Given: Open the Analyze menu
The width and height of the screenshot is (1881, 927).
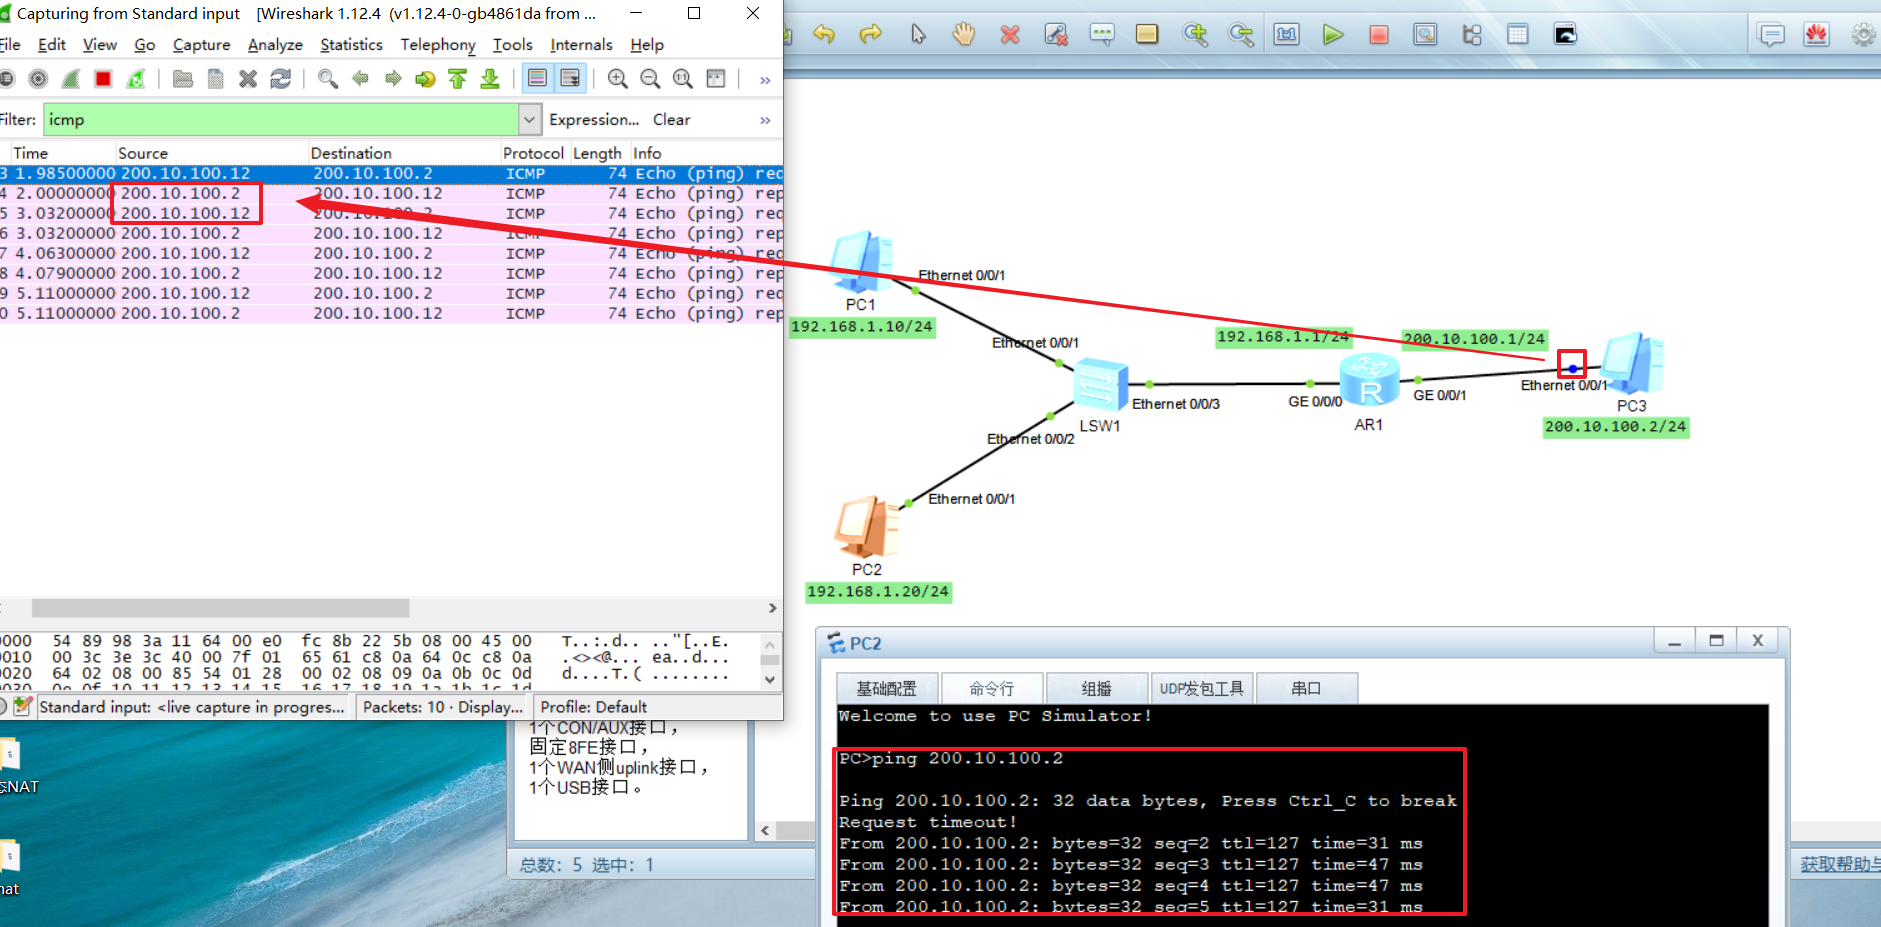Looking at the screenshot, I should click(275, 45).
